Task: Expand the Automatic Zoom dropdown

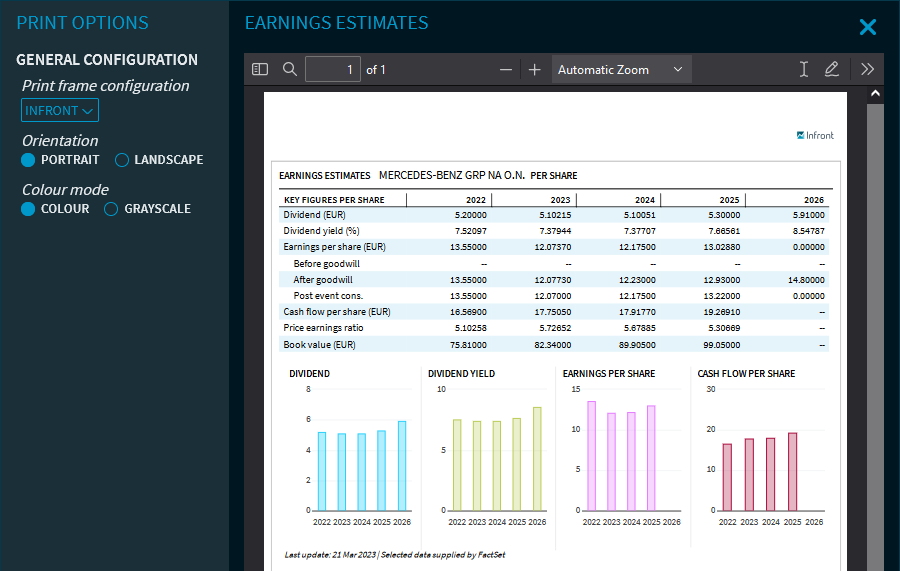Action: pos(620,69)
